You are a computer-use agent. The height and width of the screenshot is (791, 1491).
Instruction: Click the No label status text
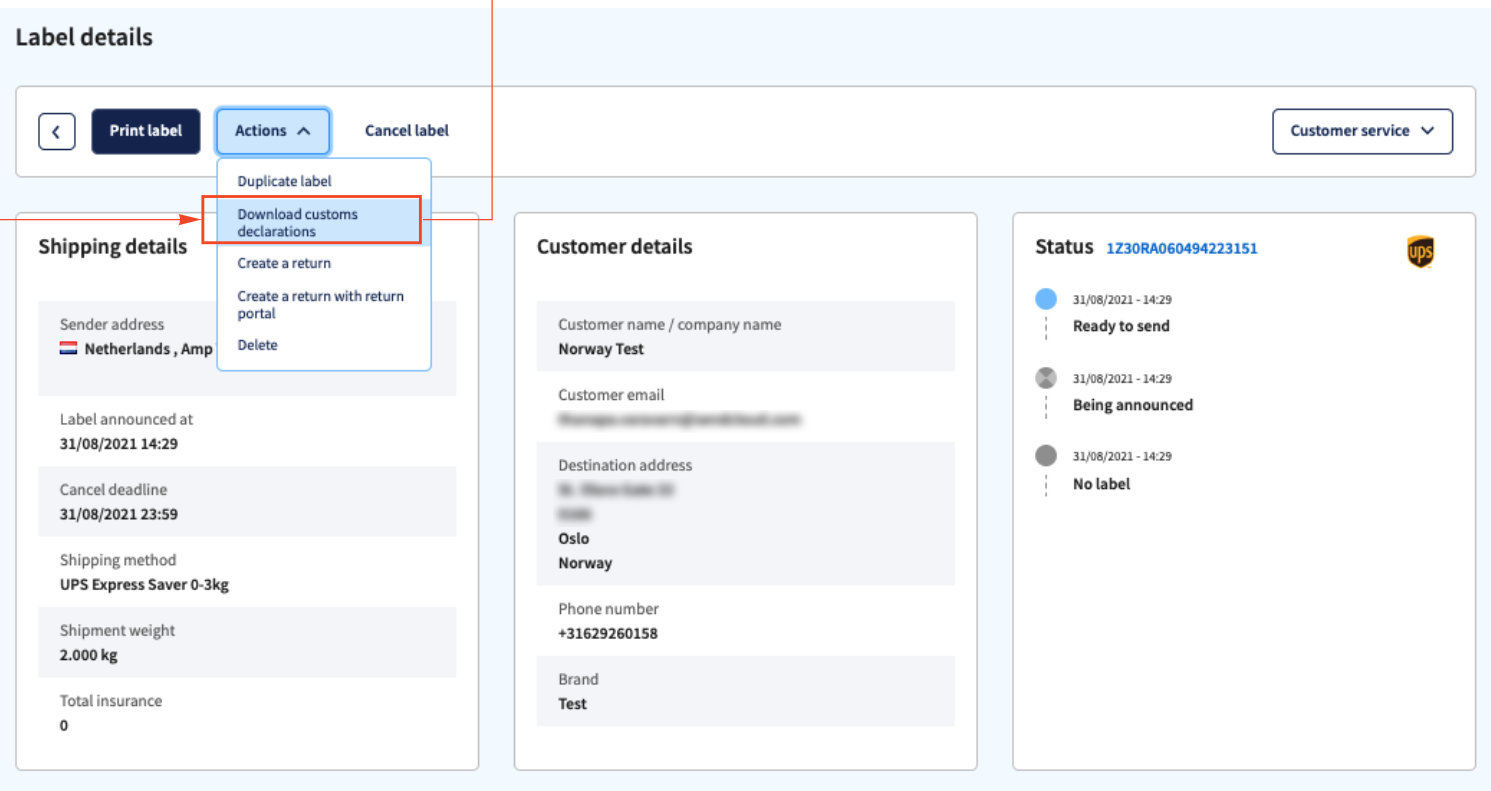(1102, 484)
